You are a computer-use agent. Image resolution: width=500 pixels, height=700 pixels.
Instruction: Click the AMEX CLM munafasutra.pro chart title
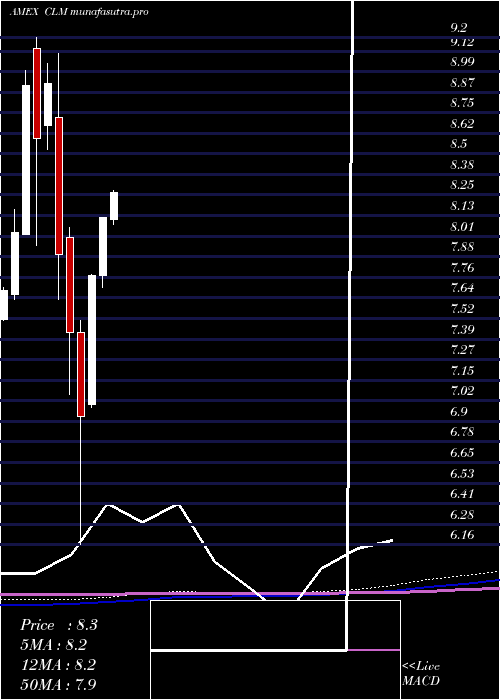coord(79,12)
